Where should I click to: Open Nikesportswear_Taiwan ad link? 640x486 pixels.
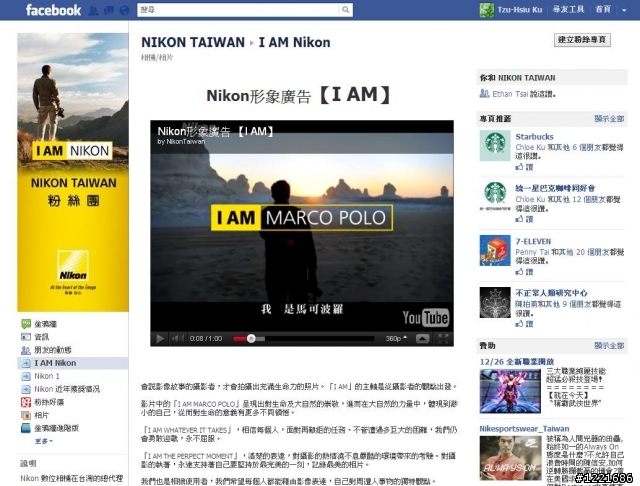point(524,429)
